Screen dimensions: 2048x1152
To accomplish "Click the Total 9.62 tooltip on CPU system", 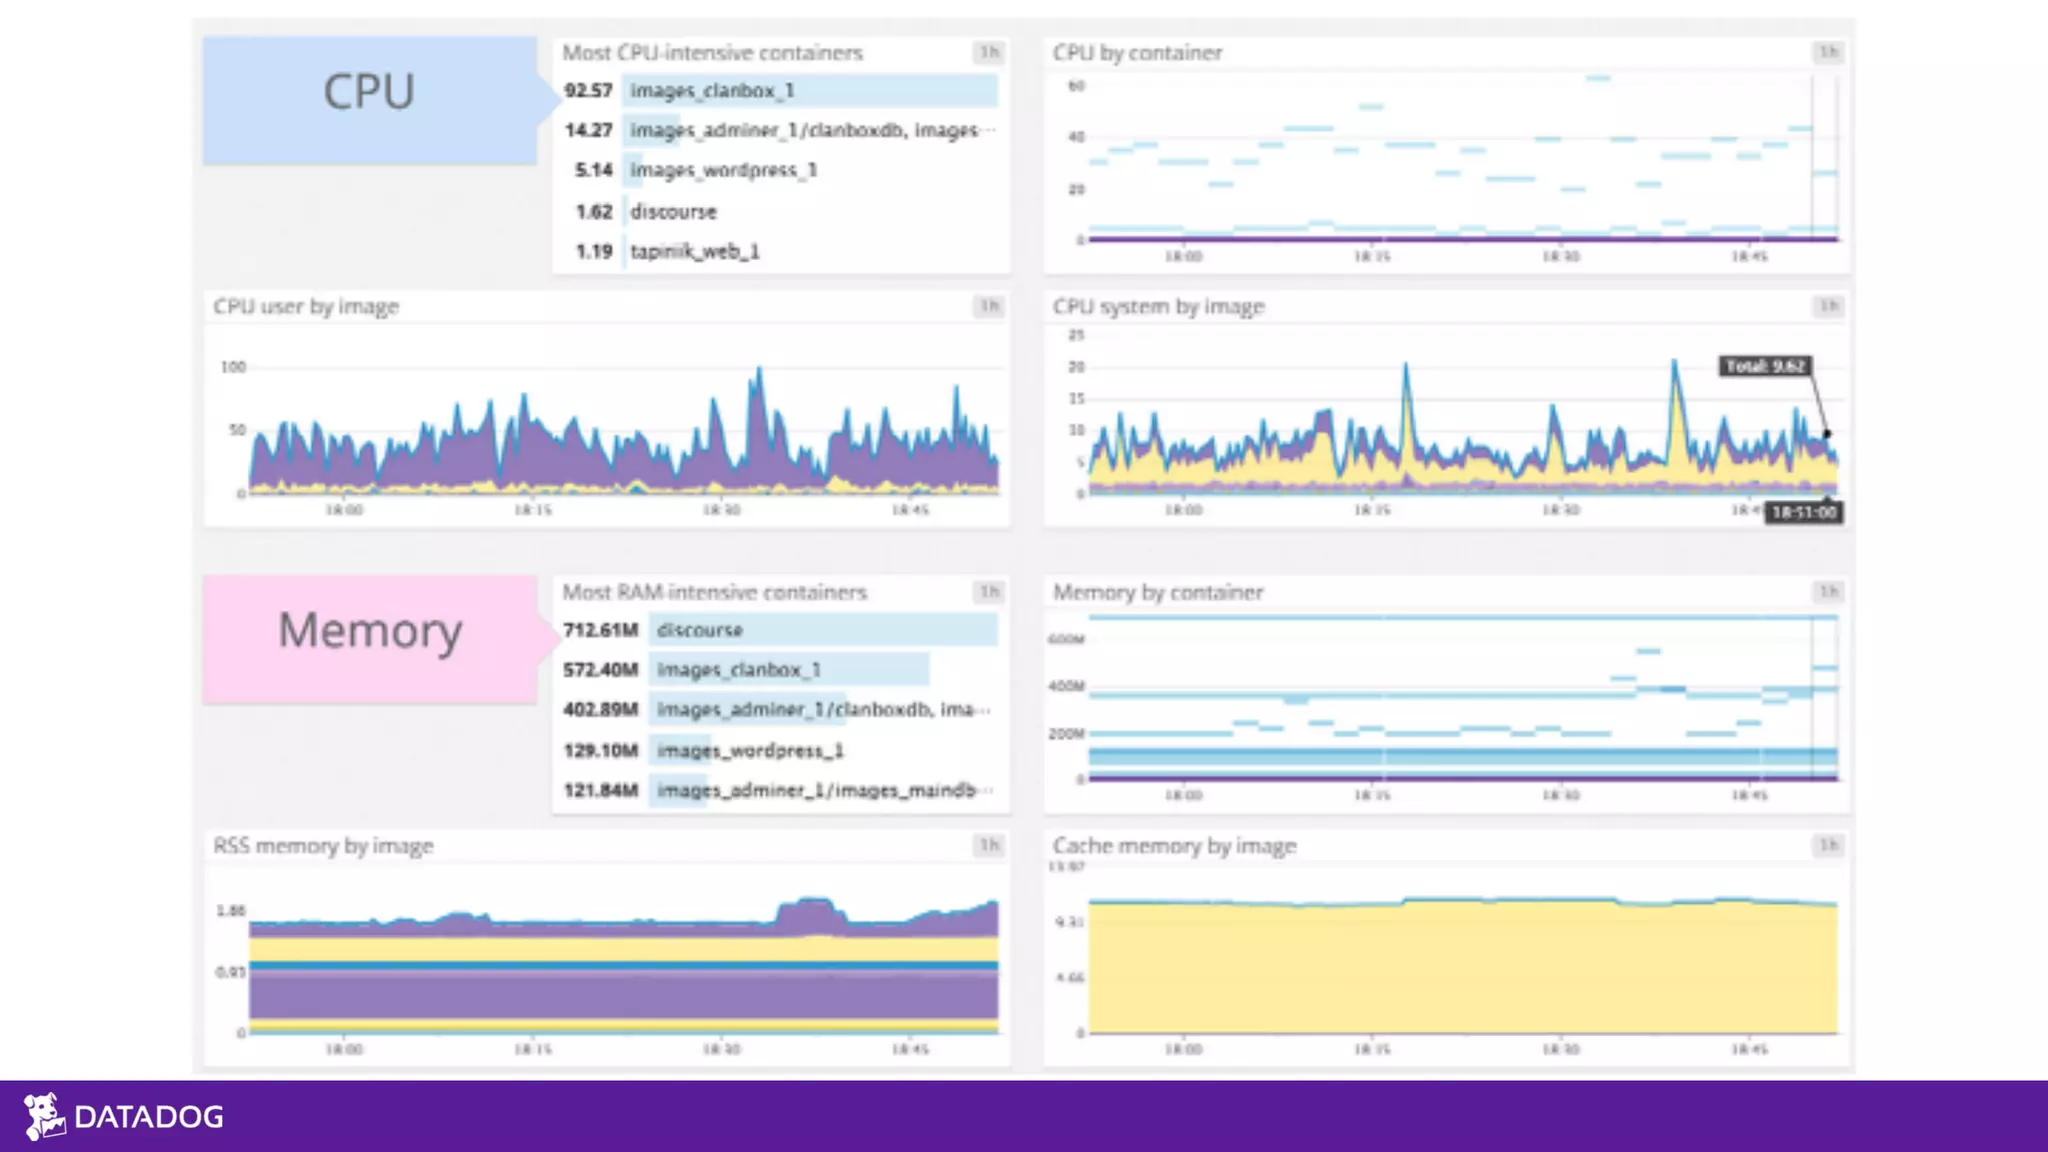I will click(1765, 366).
